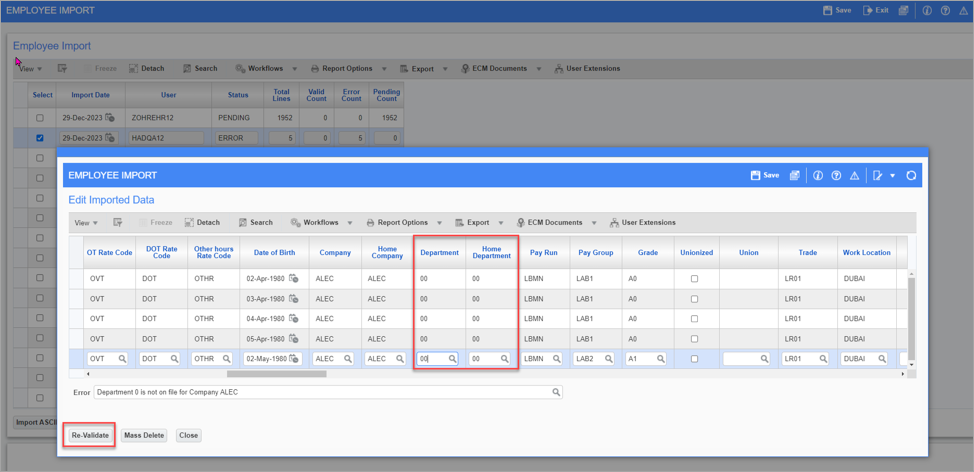
Task: Expand ECM Documents in background toolbar
Action: point(539,68)
